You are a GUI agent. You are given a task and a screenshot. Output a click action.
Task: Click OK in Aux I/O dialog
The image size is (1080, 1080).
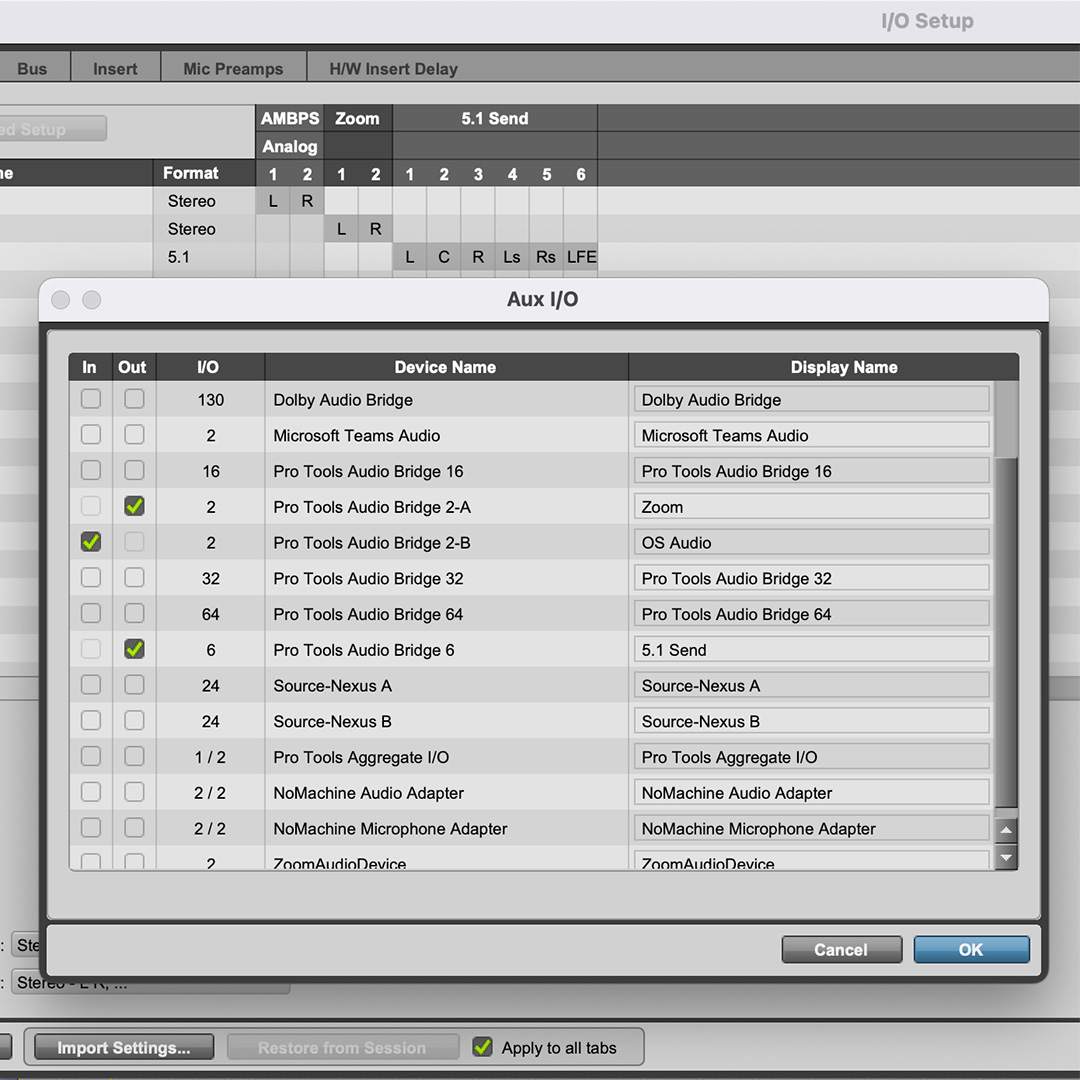(971, 949)
